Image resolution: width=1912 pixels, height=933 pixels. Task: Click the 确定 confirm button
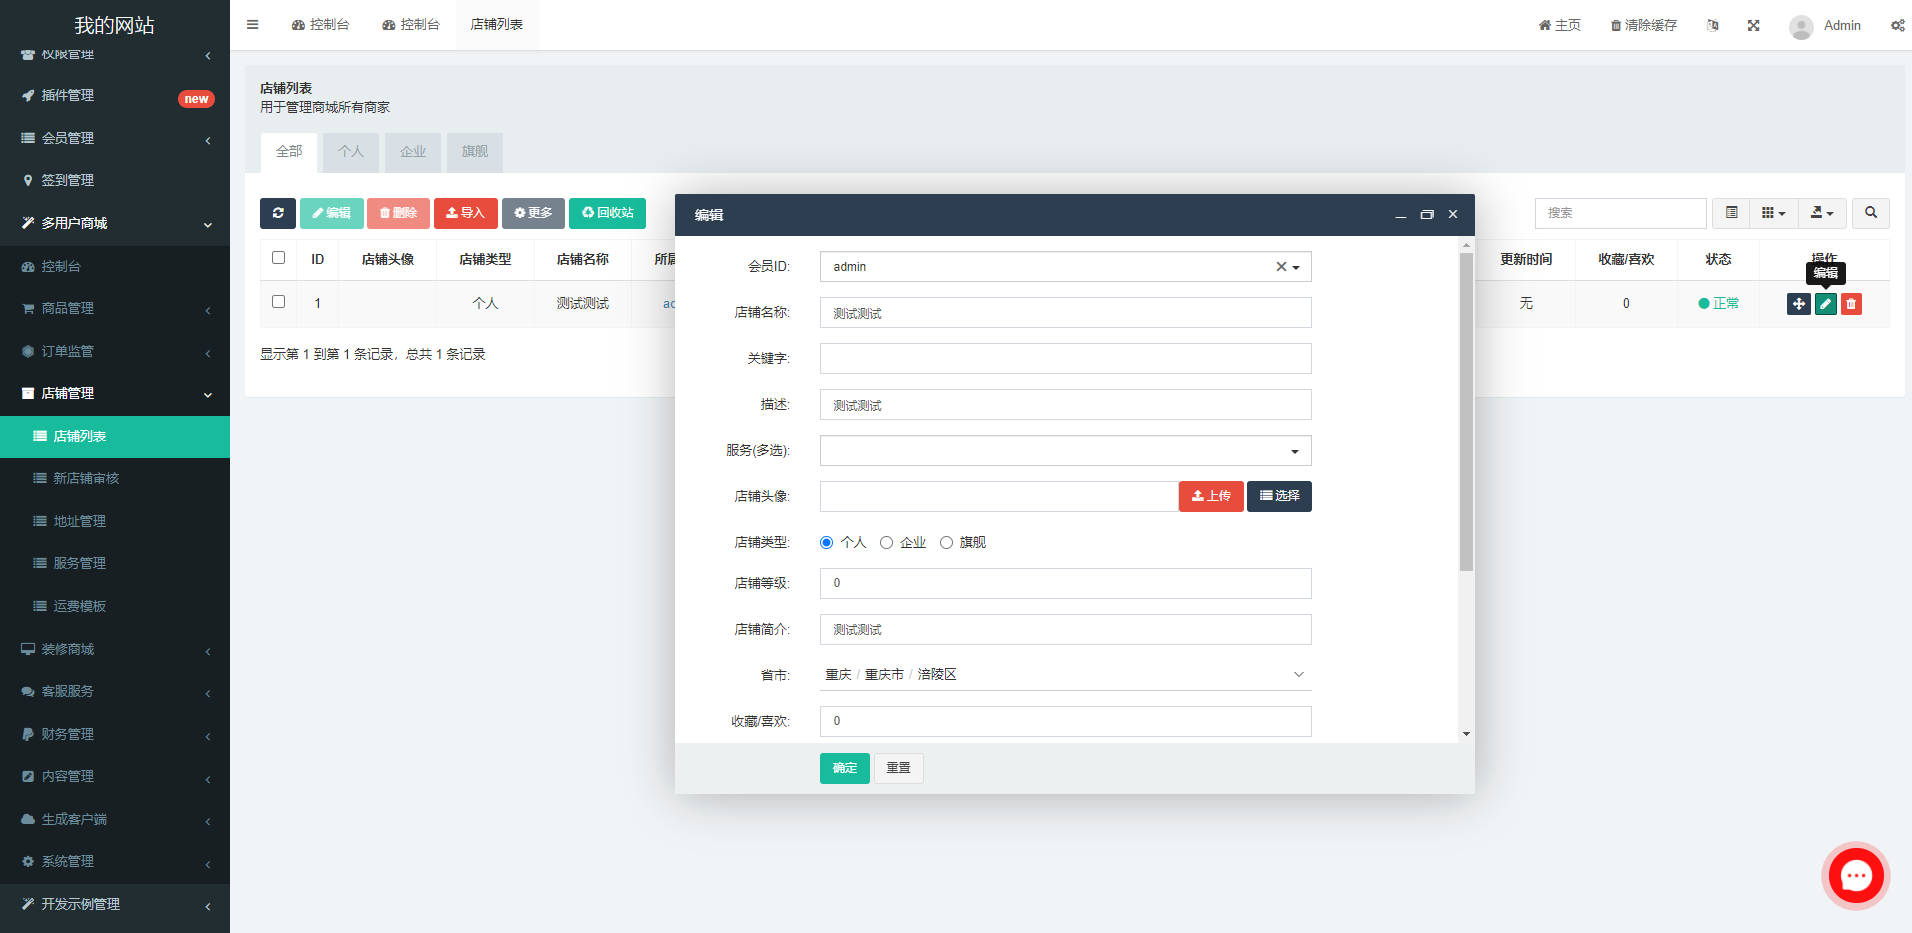click(845, 768)
